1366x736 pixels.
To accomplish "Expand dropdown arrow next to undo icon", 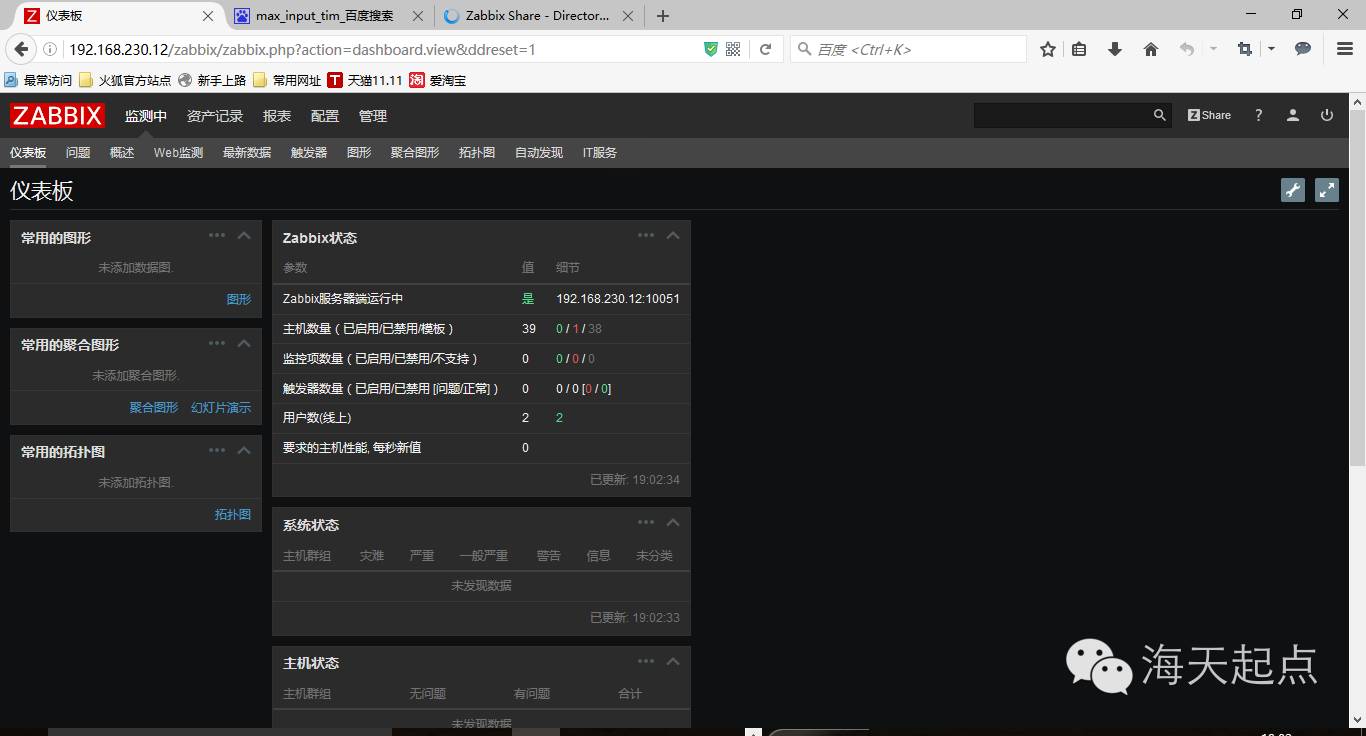I will point(1213,49).
